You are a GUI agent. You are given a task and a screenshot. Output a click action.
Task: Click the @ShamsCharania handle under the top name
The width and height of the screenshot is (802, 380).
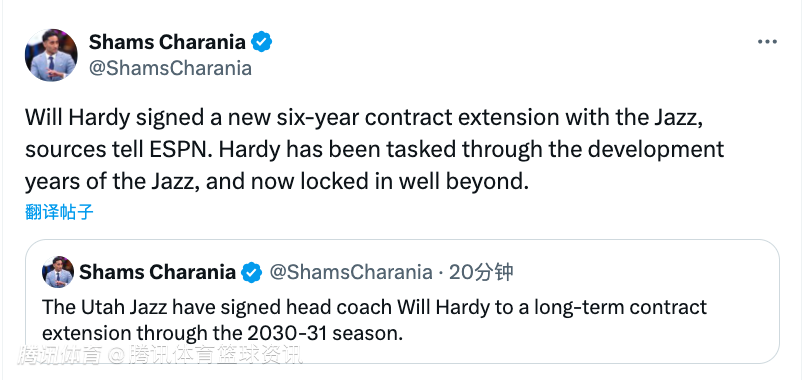[170, 68]
